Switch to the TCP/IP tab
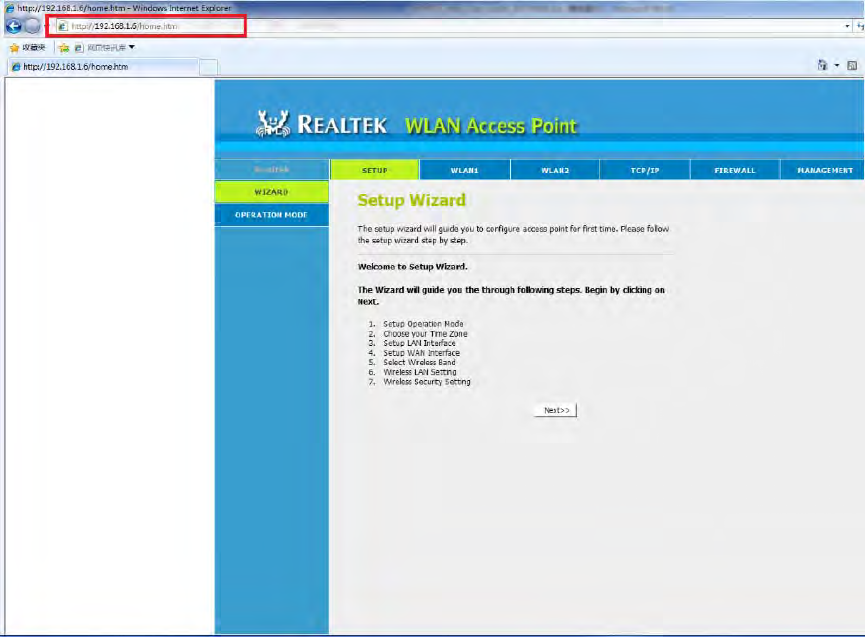The width and height of the screenshot is (865, 637). point(645,170)
